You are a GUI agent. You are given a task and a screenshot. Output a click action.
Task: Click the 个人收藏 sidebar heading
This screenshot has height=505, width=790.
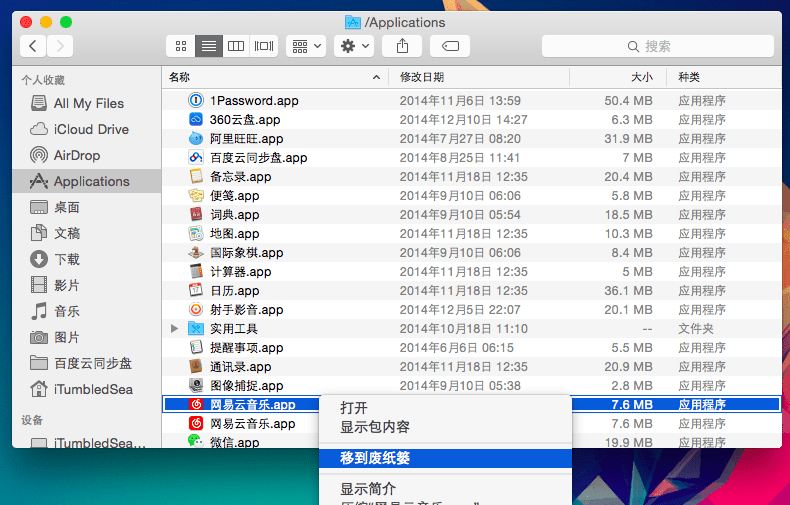[43, 80]
